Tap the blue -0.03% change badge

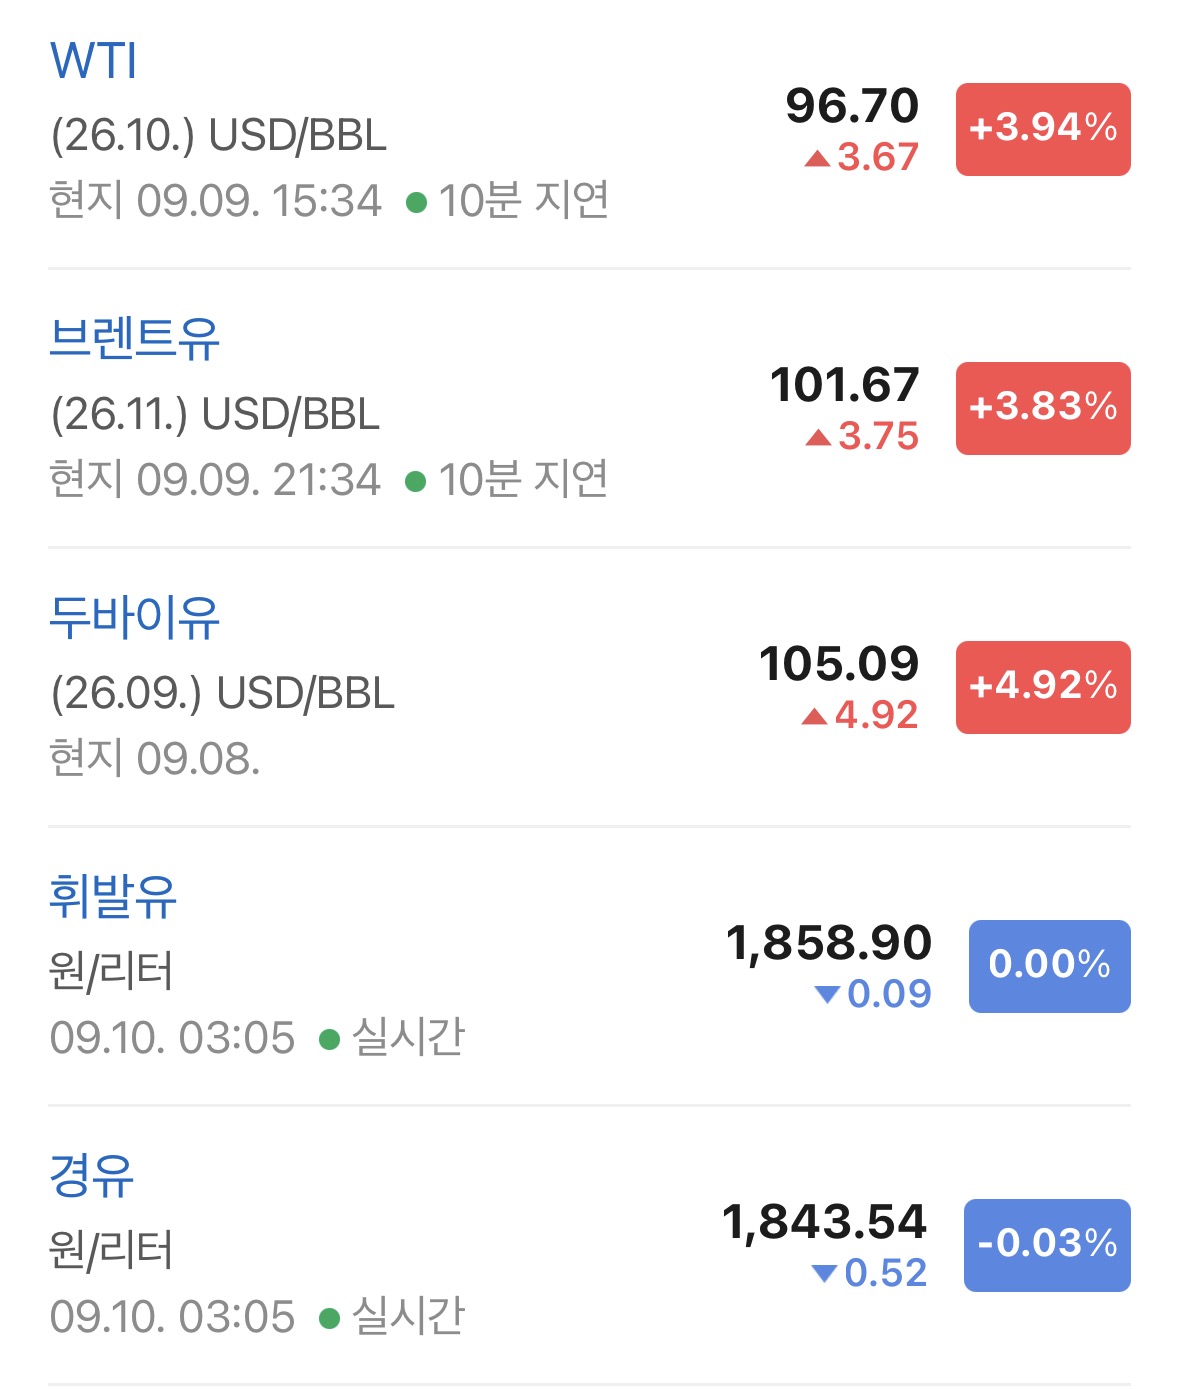coord(1047,1245)
